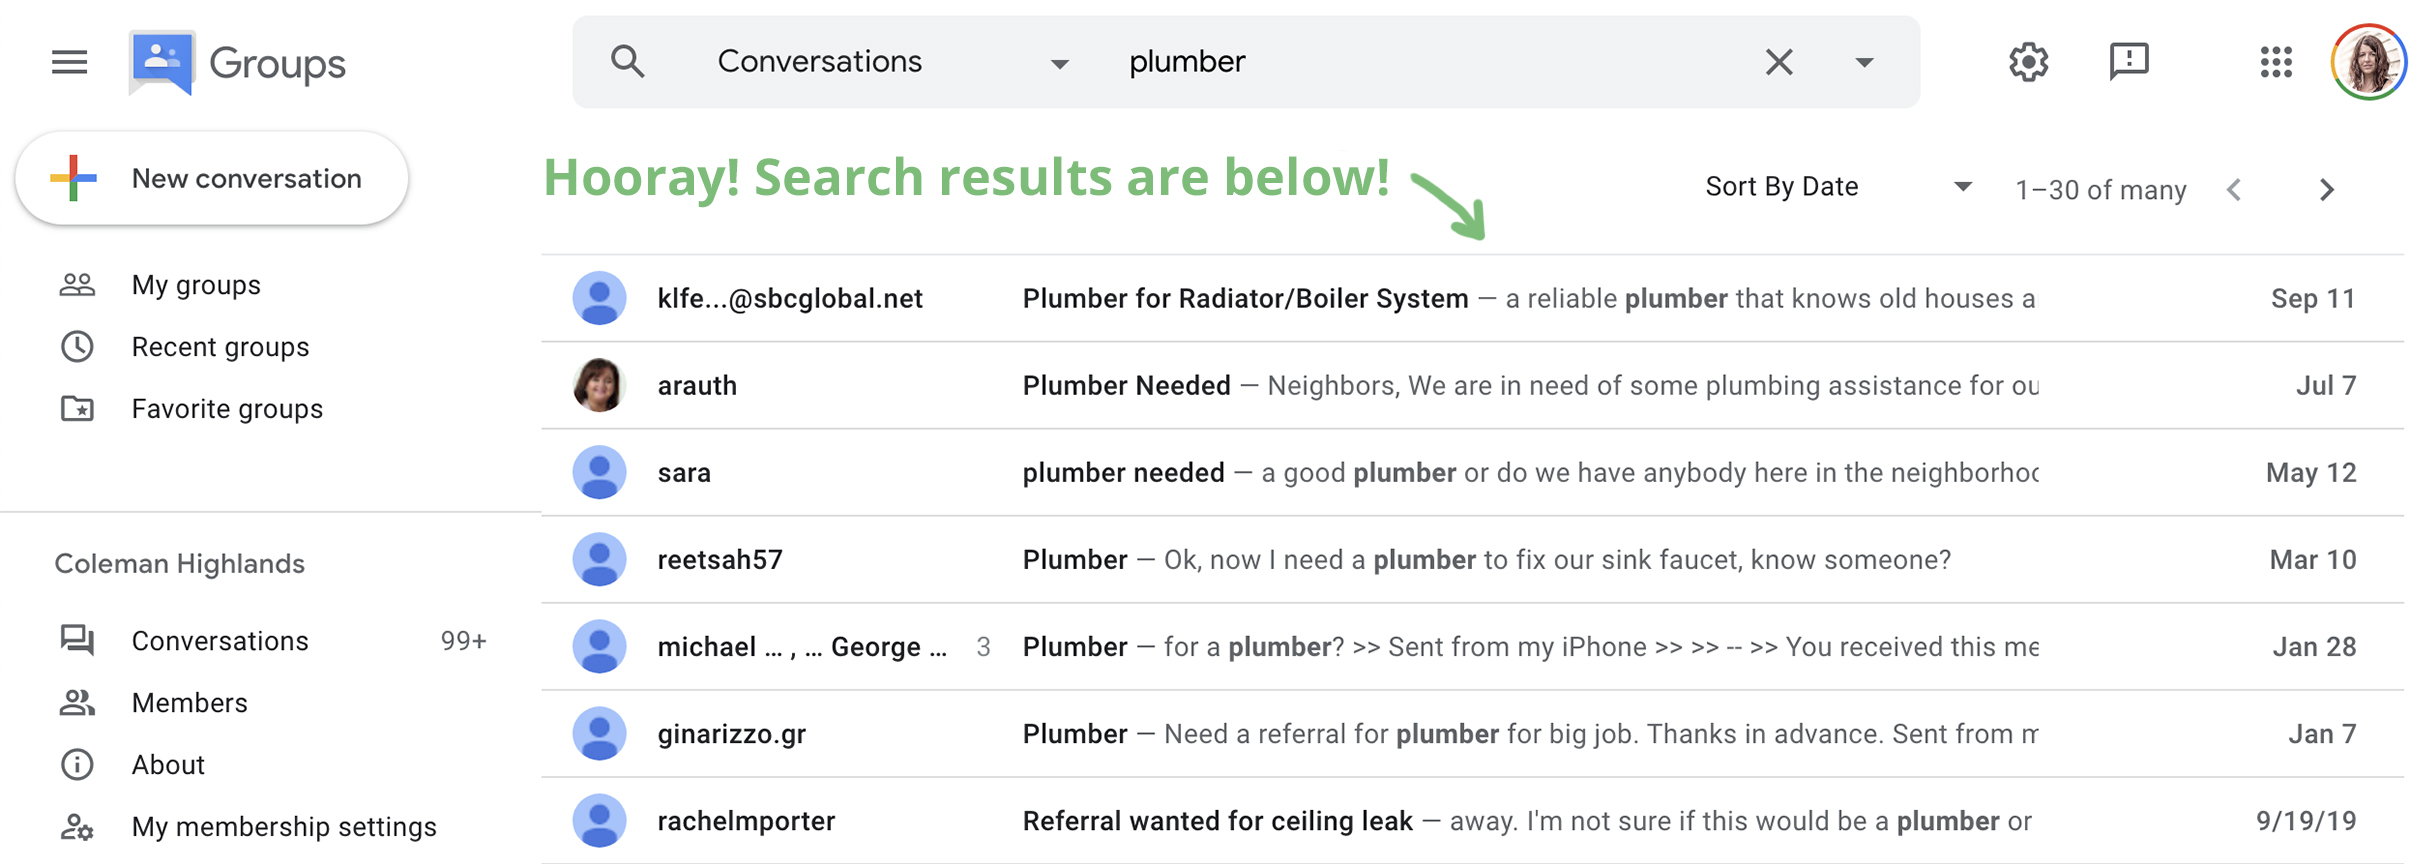
Task: Clear the plumber search text
Action: point(1778,62)
